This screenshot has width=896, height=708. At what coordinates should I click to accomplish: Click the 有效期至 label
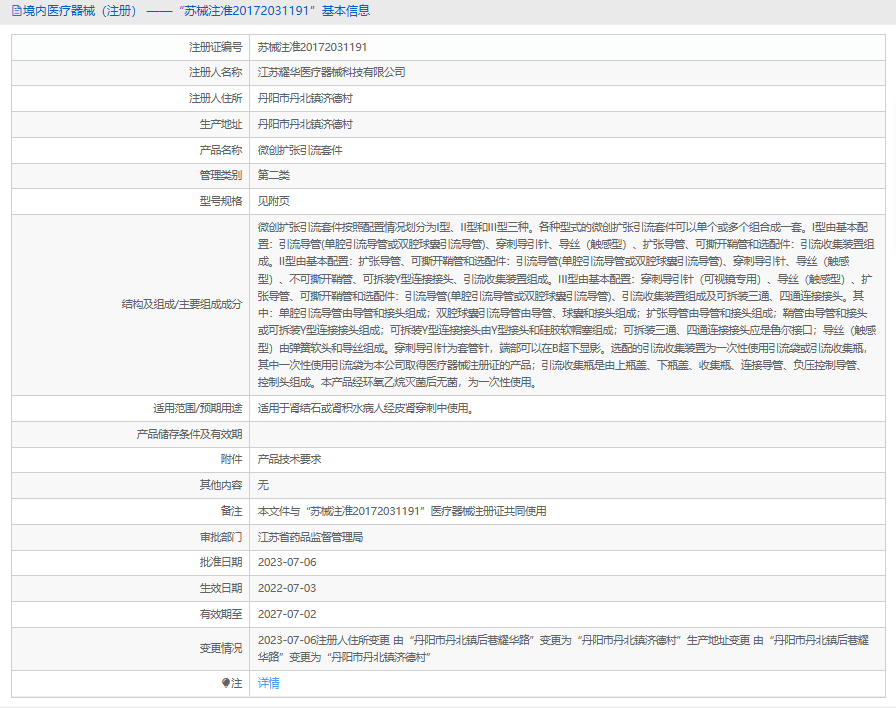coord(221,614)
